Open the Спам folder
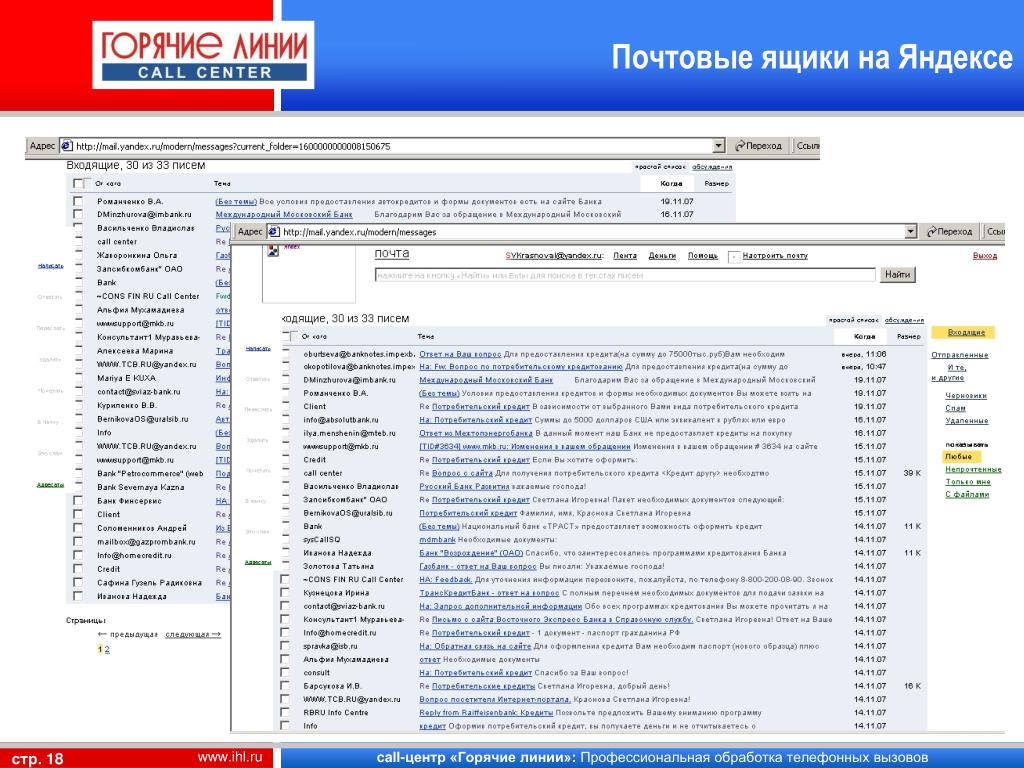The width and height of the screenshot is (1024, 768). tap(955, 408)
